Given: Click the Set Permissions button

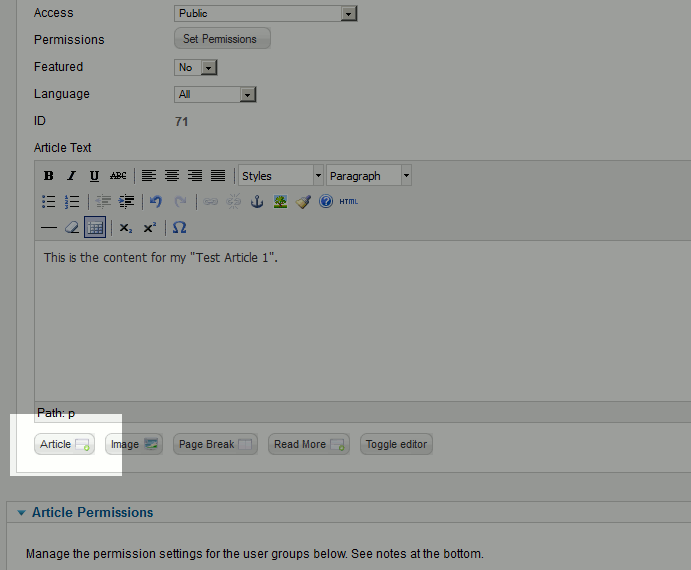Looking at the screenshot, I should [x=222, y=39].
